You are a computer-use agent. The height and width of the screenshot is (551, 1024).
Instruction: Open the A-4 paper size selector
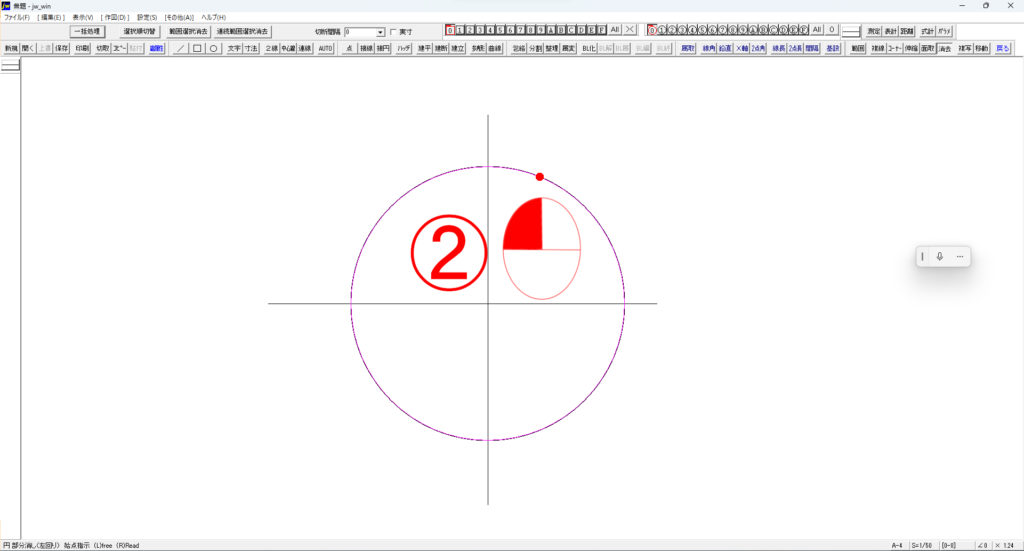pos(899,545)
